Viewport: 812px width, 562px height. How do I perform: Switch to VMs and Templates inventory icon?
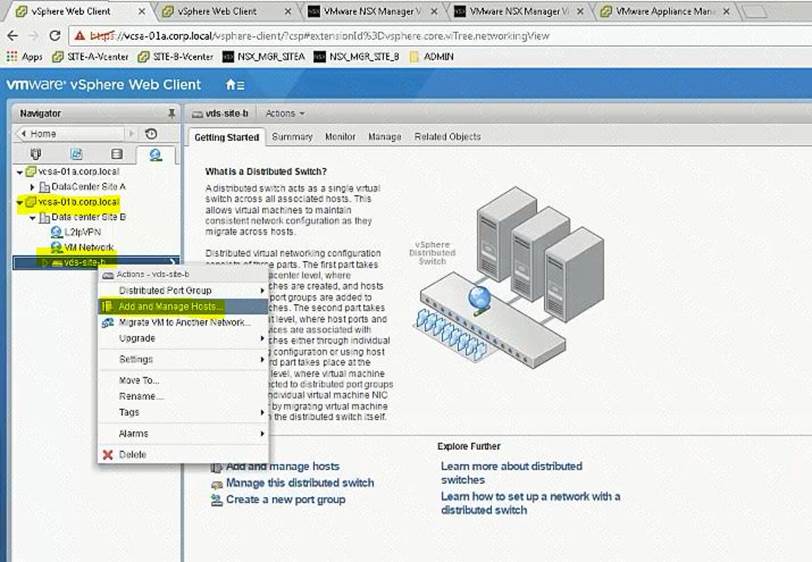(76, 154)
